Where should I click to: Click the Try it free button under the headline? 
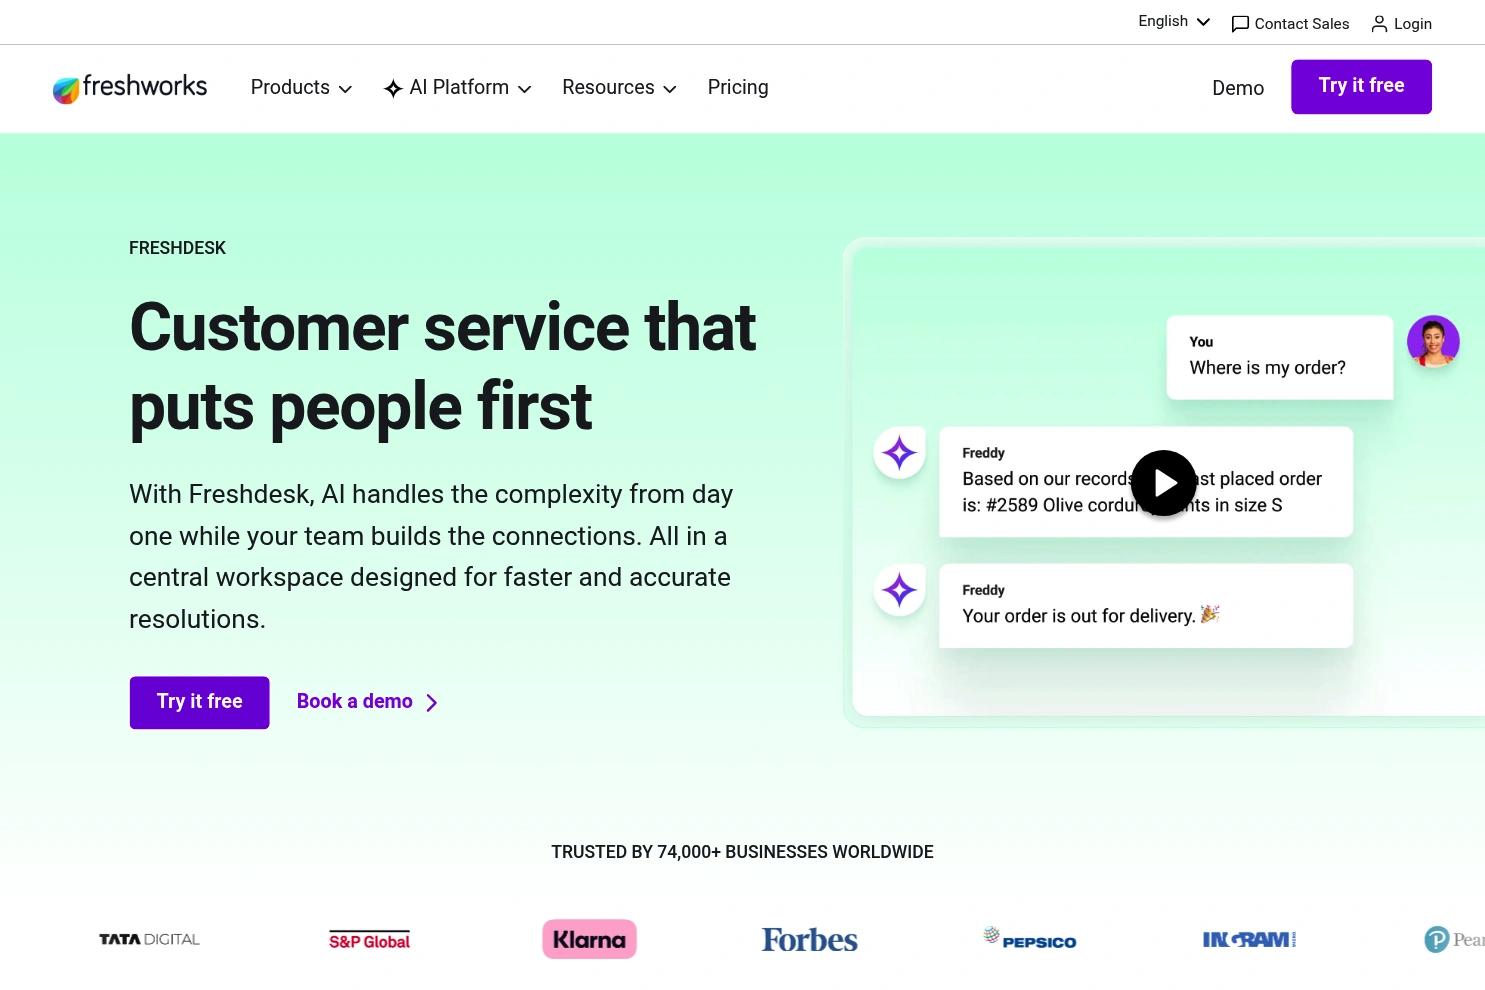tap(199, 702)
